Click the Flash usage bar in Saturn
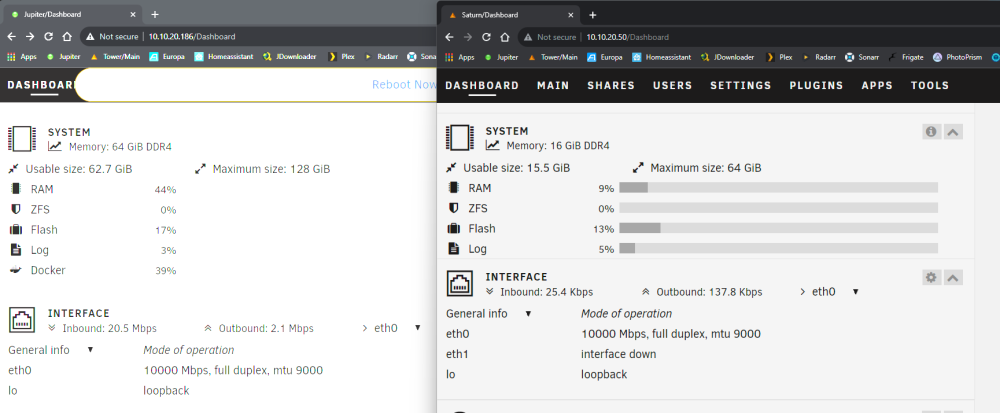This screenshot has height=413, width=1000. pyautogui.click(x=778, y=228)
